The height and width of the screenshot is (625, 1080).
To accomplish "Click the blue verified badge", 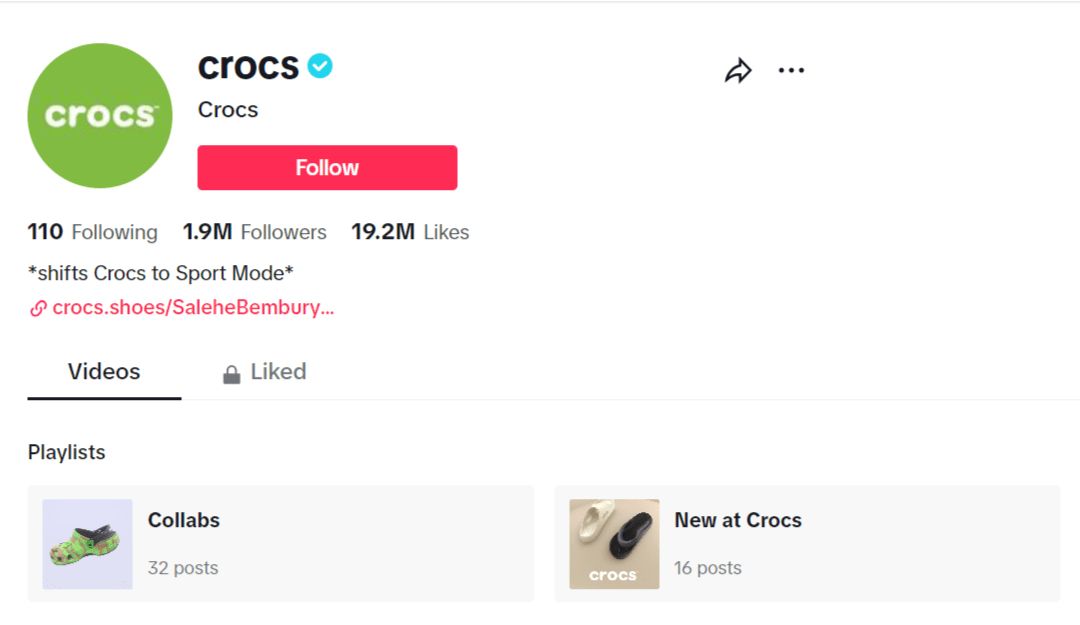I will [320, 67].
